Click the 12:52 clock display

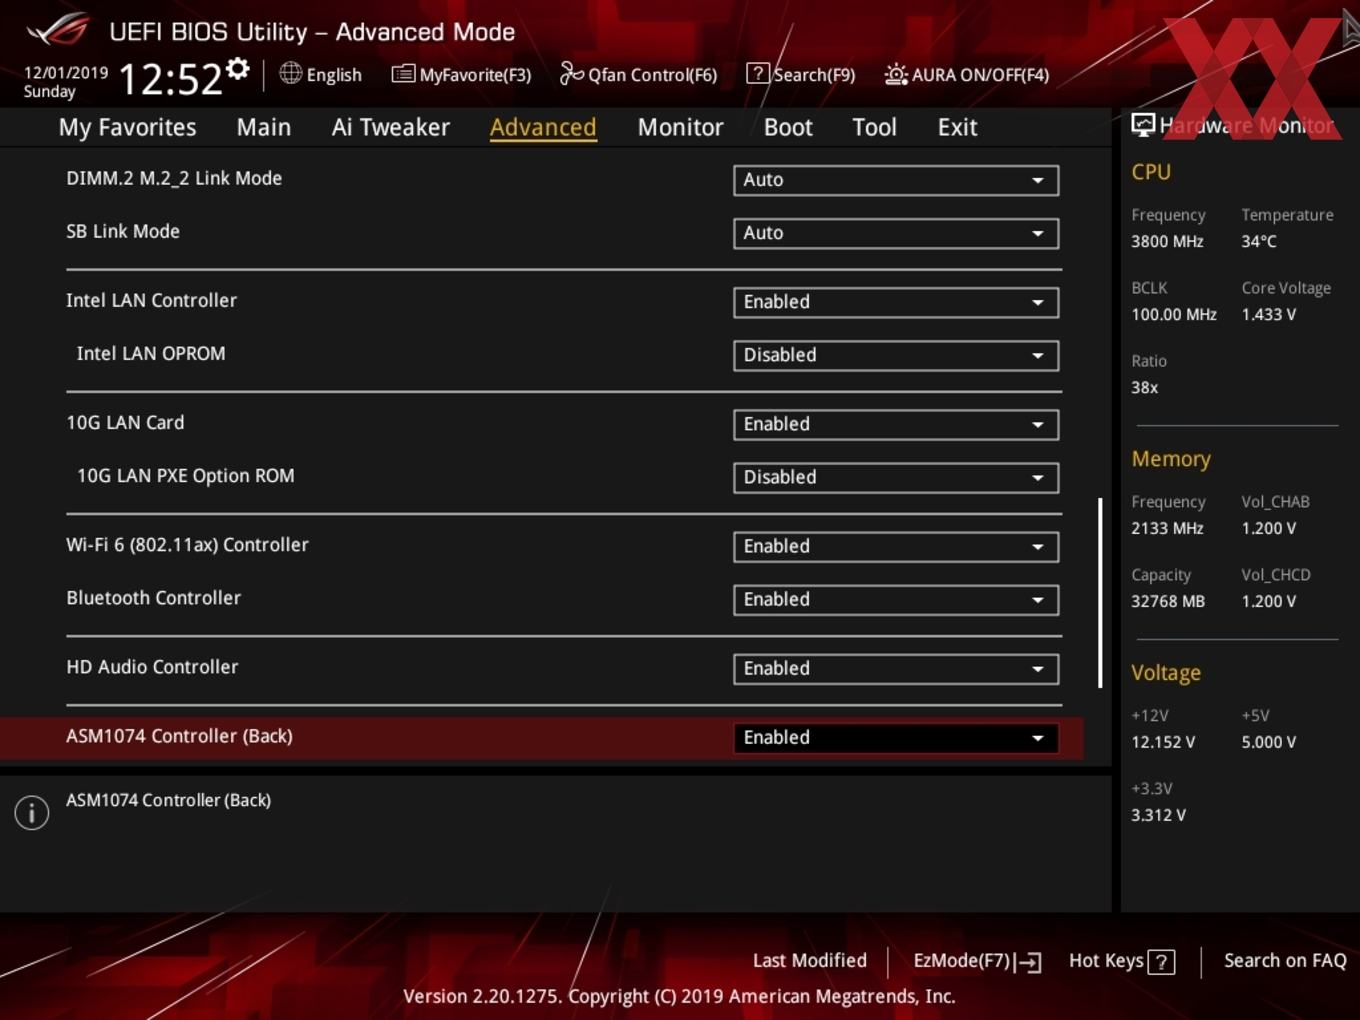(x=170, y=78)
